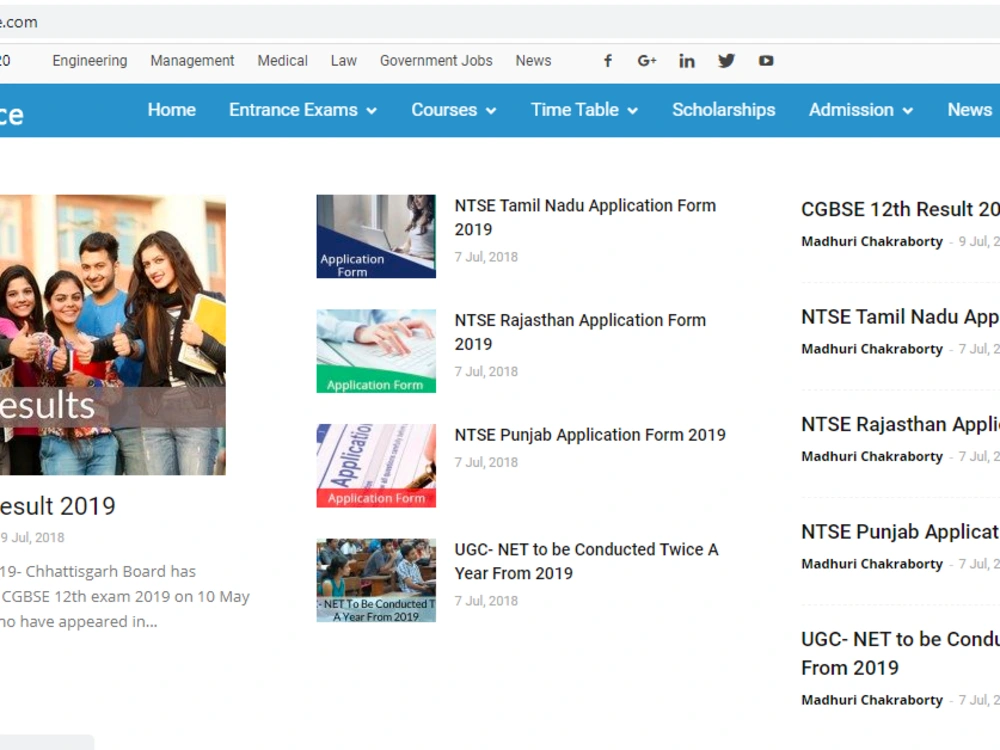This screenshot has width=1000, height=750.
Task: Click 7 Jul, 2018 under UGC-NET article
Action: [x=486, y=601]
